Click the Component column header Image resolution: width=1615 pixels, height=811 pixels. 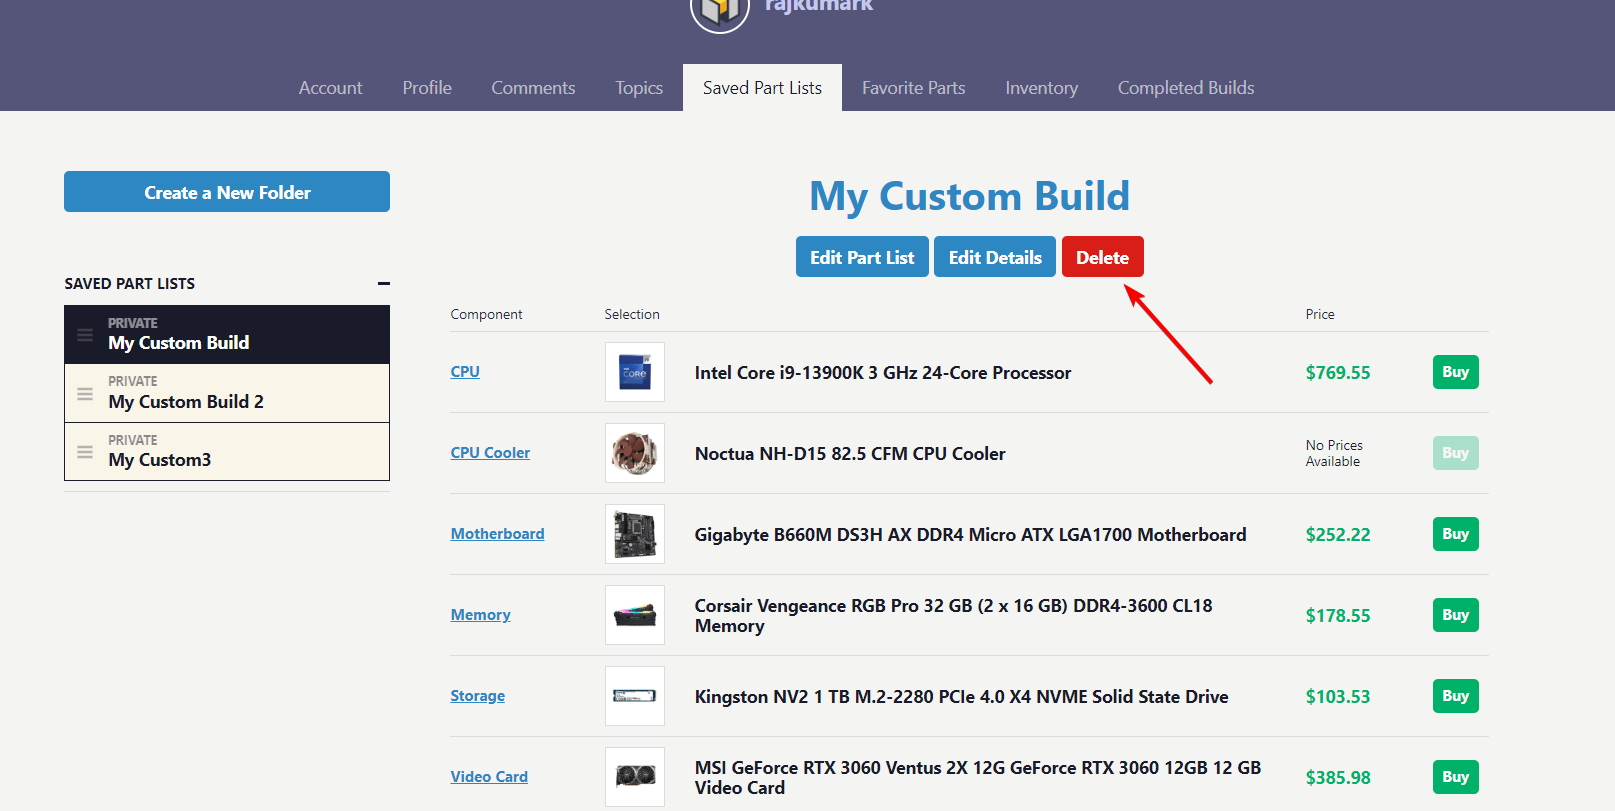click(486, 314)
